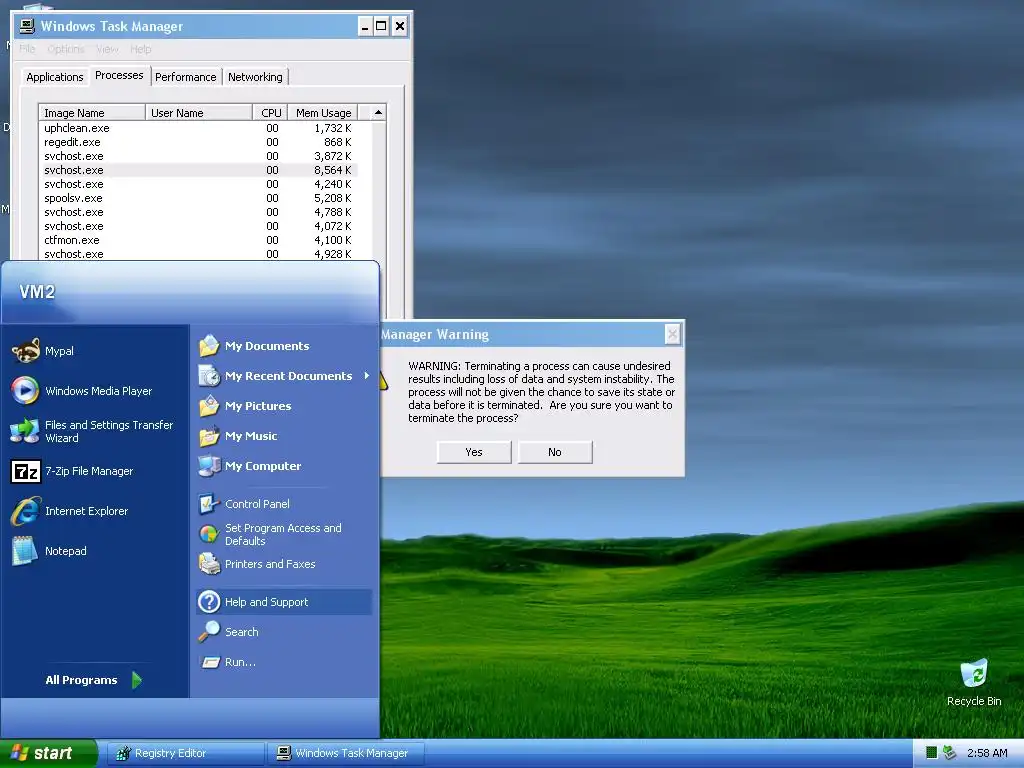Sort processes by User Name column
Screen dimensions: 1024x768
(x=199, y=112)
